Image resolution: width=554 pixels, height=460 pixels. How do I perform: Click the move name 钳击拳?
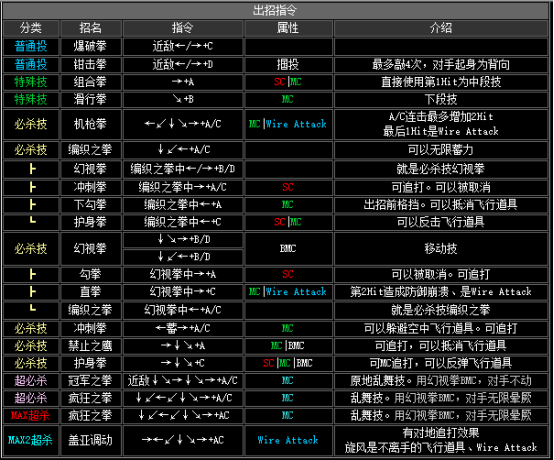pos(90,64)
